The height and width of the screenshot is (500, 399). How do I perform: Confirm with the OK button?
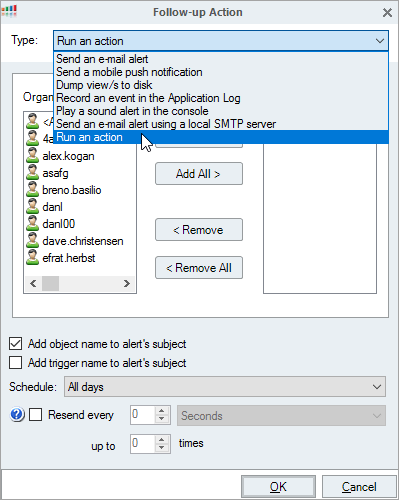278,487
